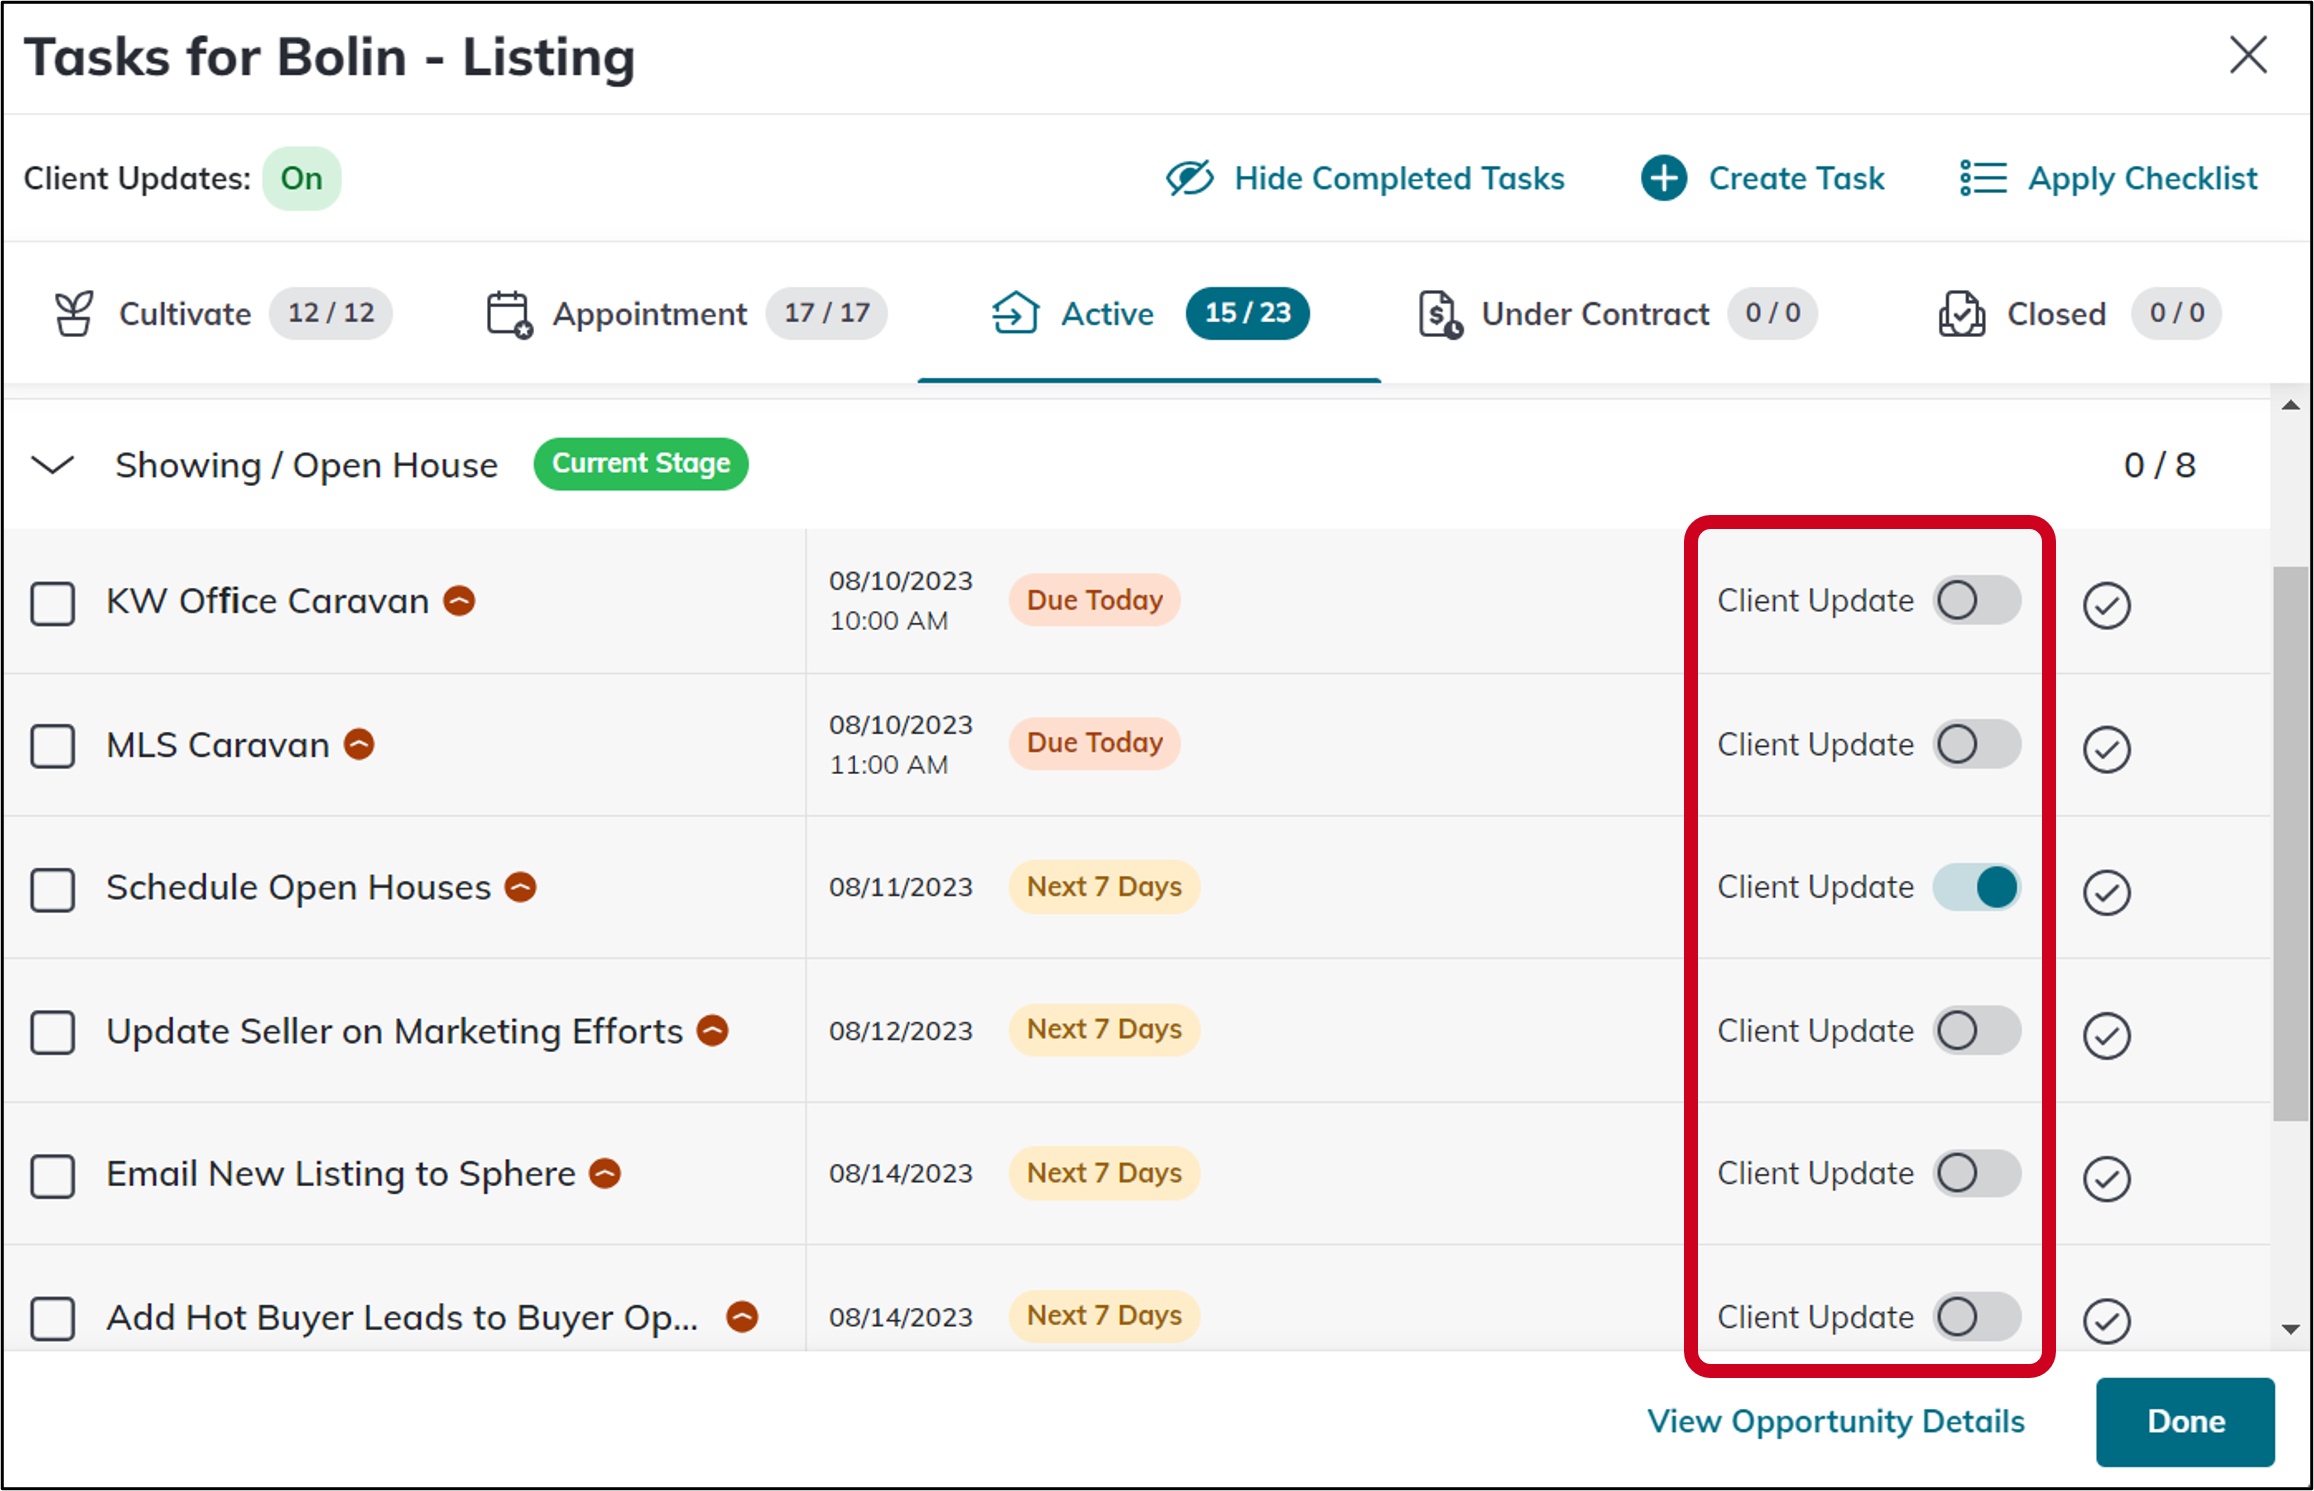Viewport: 2314px width, 1491px height.
Task: Click the Done button
Action: [x=2185, y=1421]
